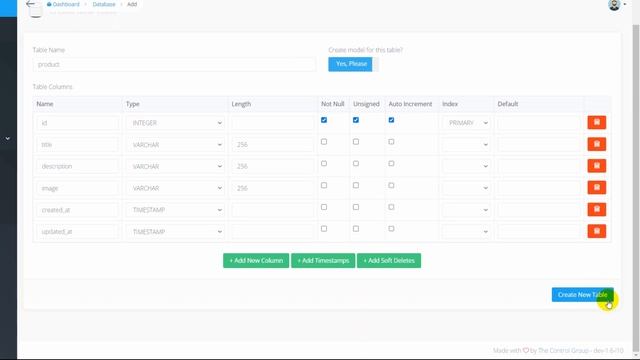
Task: Uncheck Auto Increment for id column
Action: click(391, 120)
